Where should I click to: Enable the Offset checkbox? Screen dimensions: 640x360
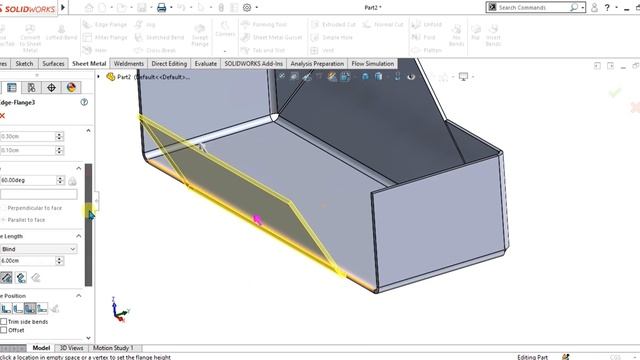(x=4, y=330)
